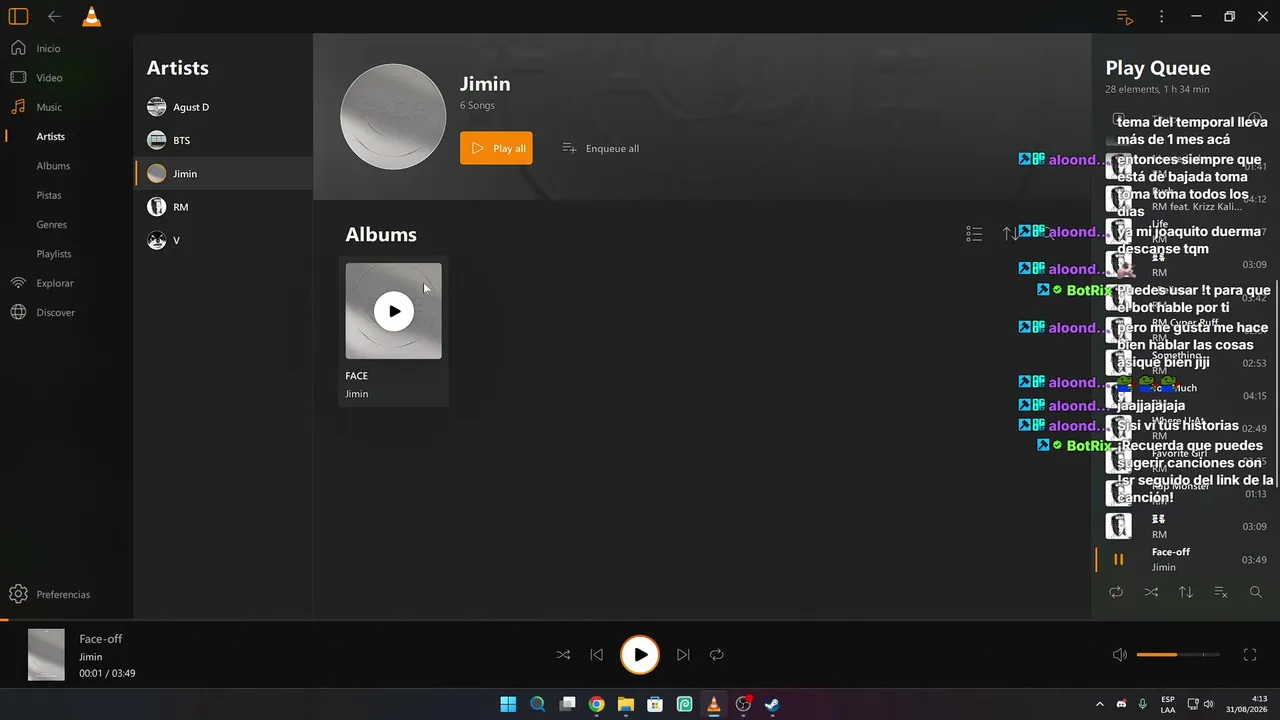The height and width of the screenshot is (720, 1280).
Task: Open Steam from the taskbar
Action: coord(772,704)
